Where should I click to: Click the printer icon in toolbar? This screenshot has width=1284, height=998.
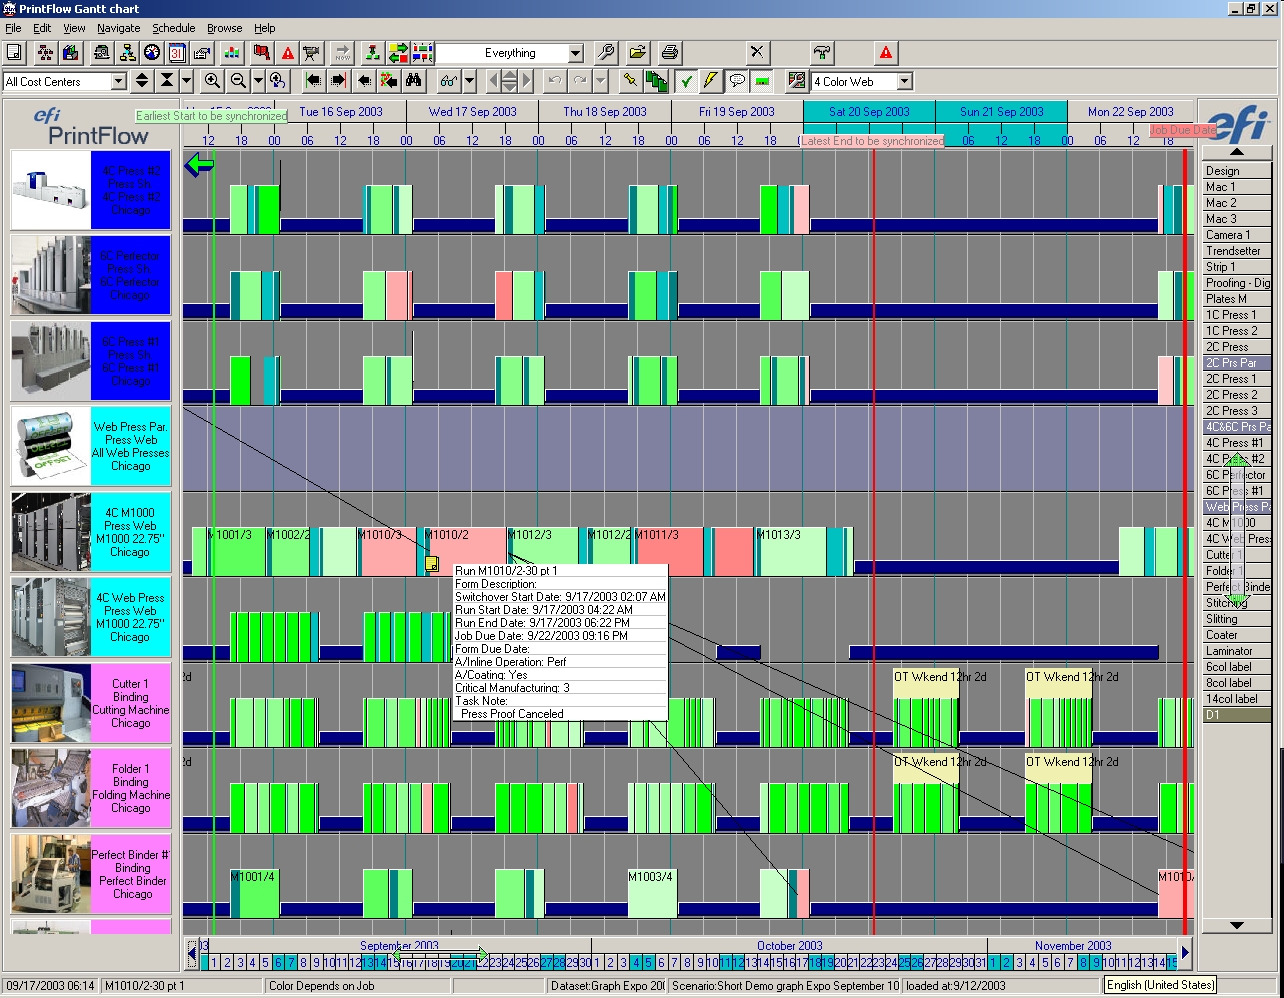[x=670, y=53]
